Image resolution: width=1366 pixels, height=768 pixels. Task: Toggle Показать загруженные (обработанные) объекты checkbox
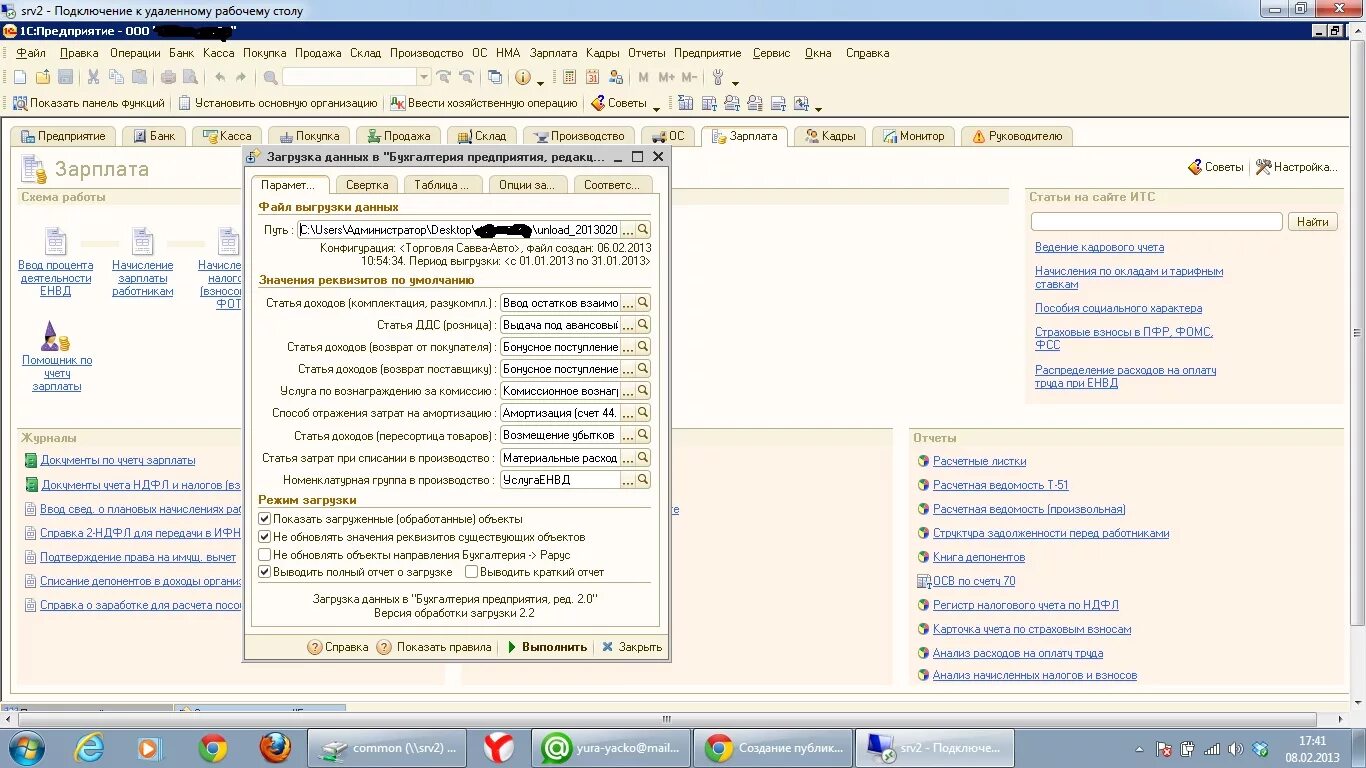tap(265, 519)
